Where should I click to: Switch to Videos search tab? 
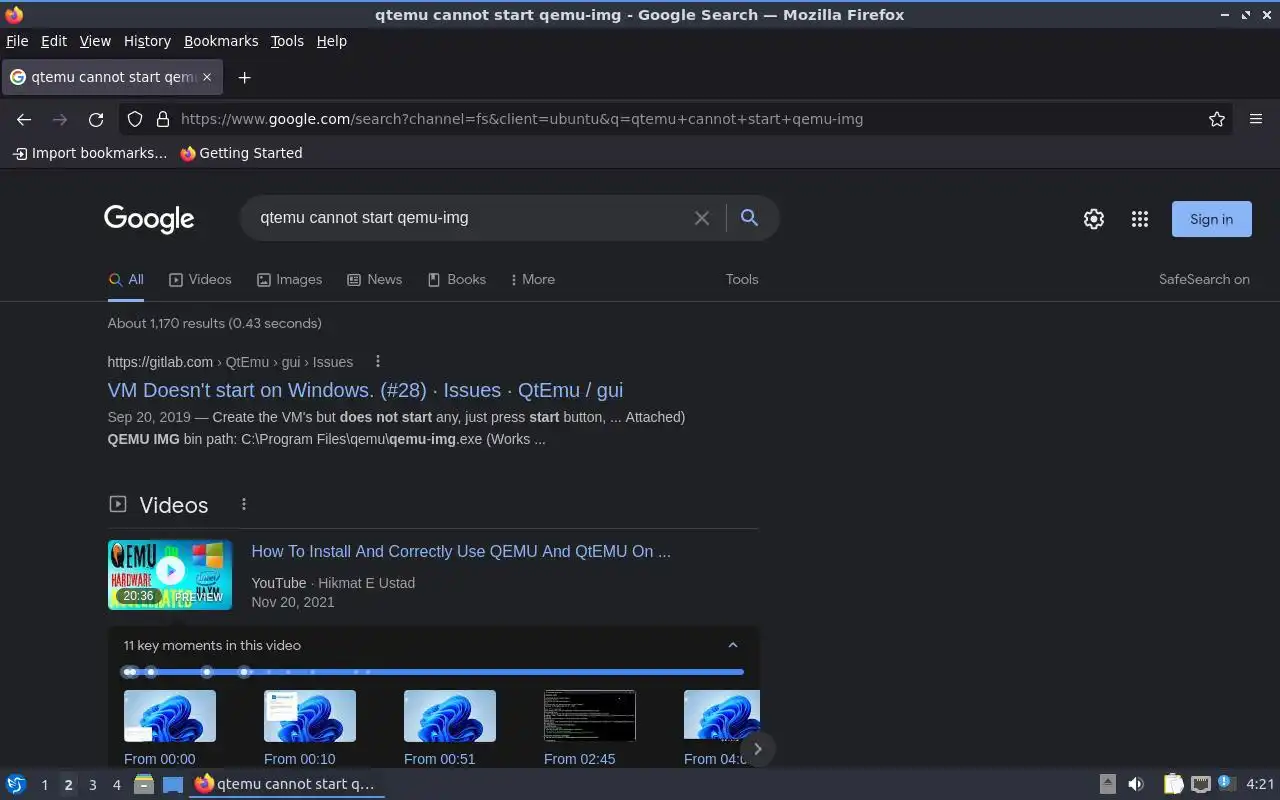(200, 279)
